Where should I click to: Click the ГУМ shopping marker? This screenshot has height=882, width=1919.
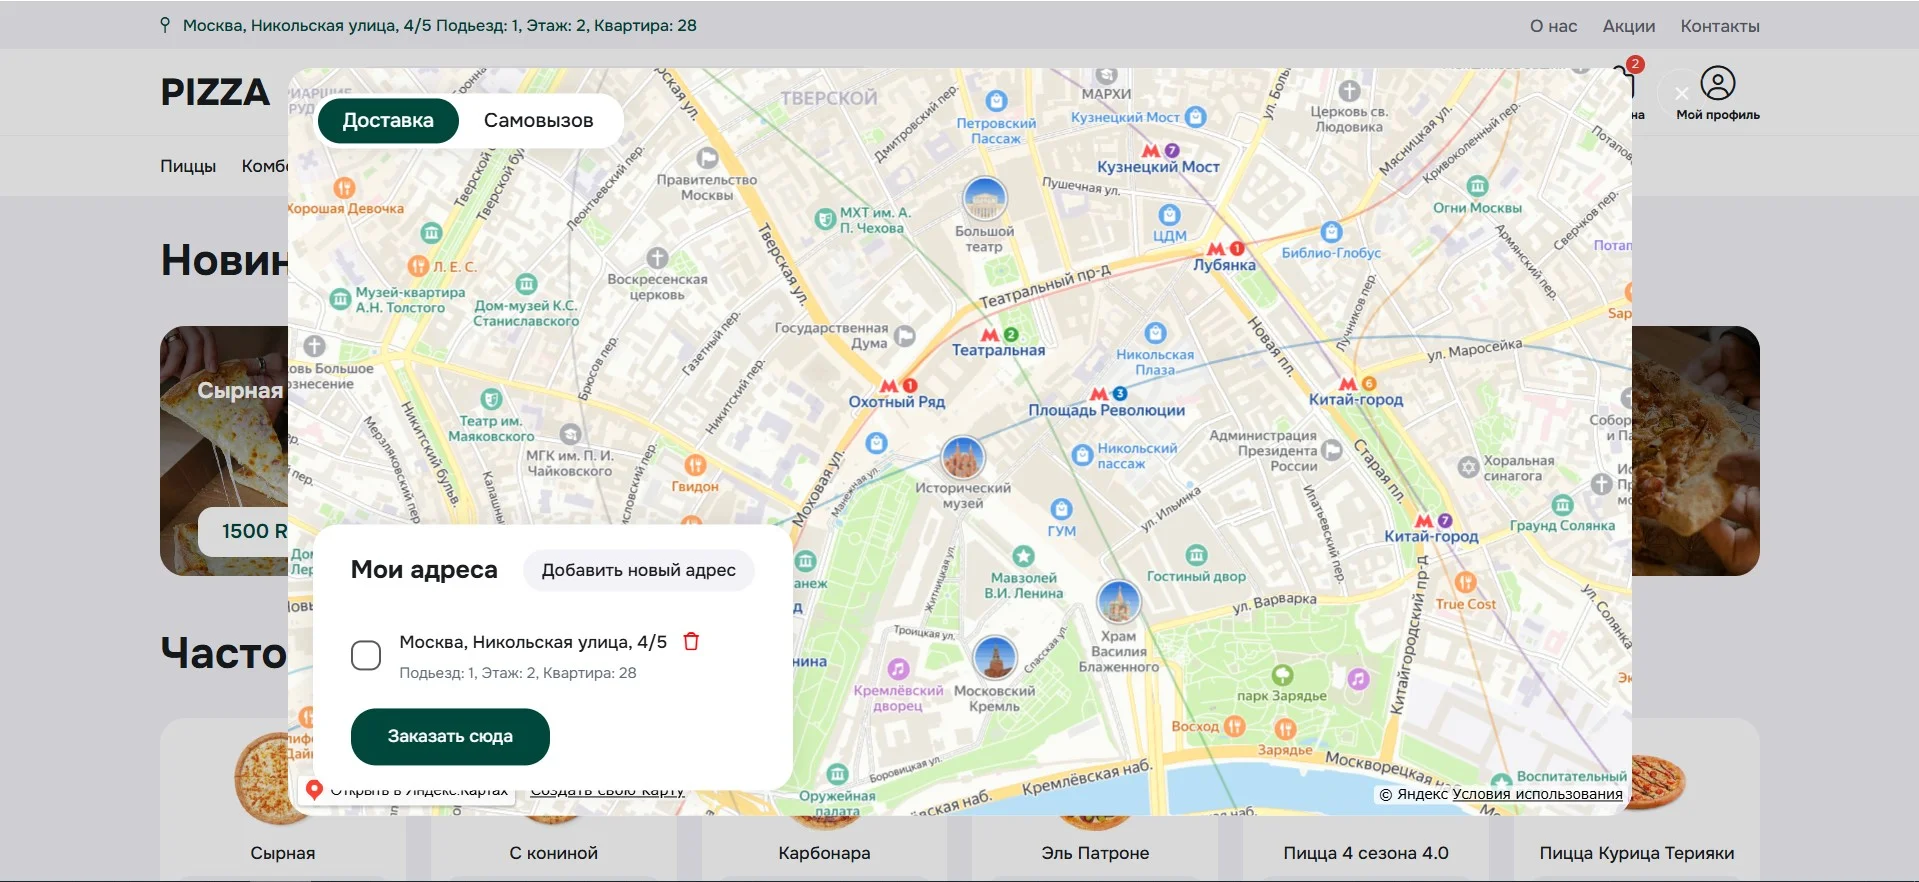tap(1062, 509)
